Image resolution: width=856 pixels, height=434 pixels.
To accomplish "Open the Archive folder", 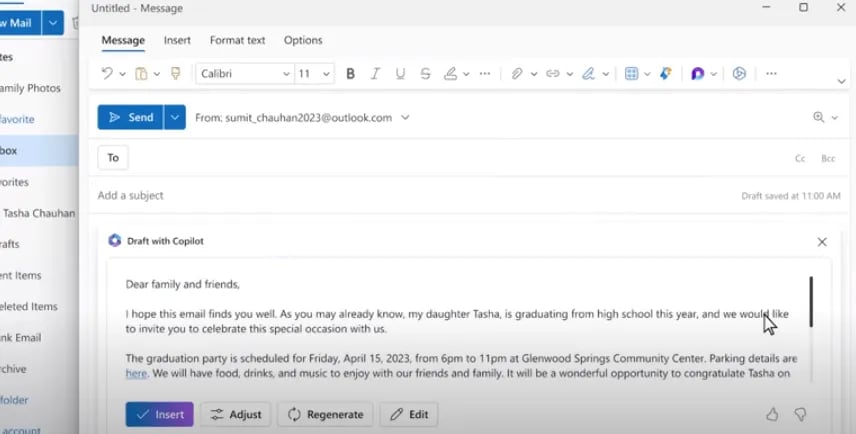I will (14, 368).
